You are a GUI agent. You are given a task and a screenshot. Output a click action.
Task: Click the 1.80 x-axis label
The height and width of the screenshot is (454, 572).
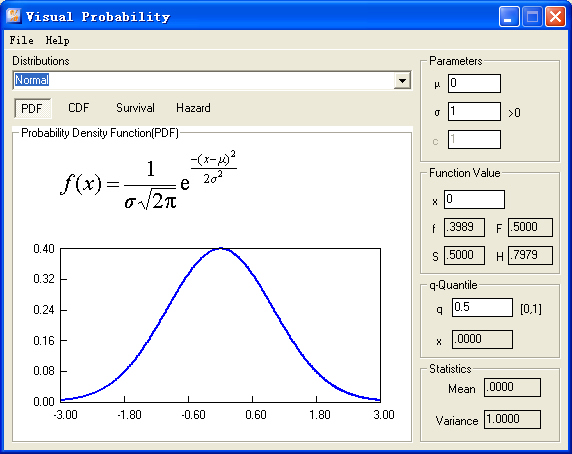pos(320,415)
